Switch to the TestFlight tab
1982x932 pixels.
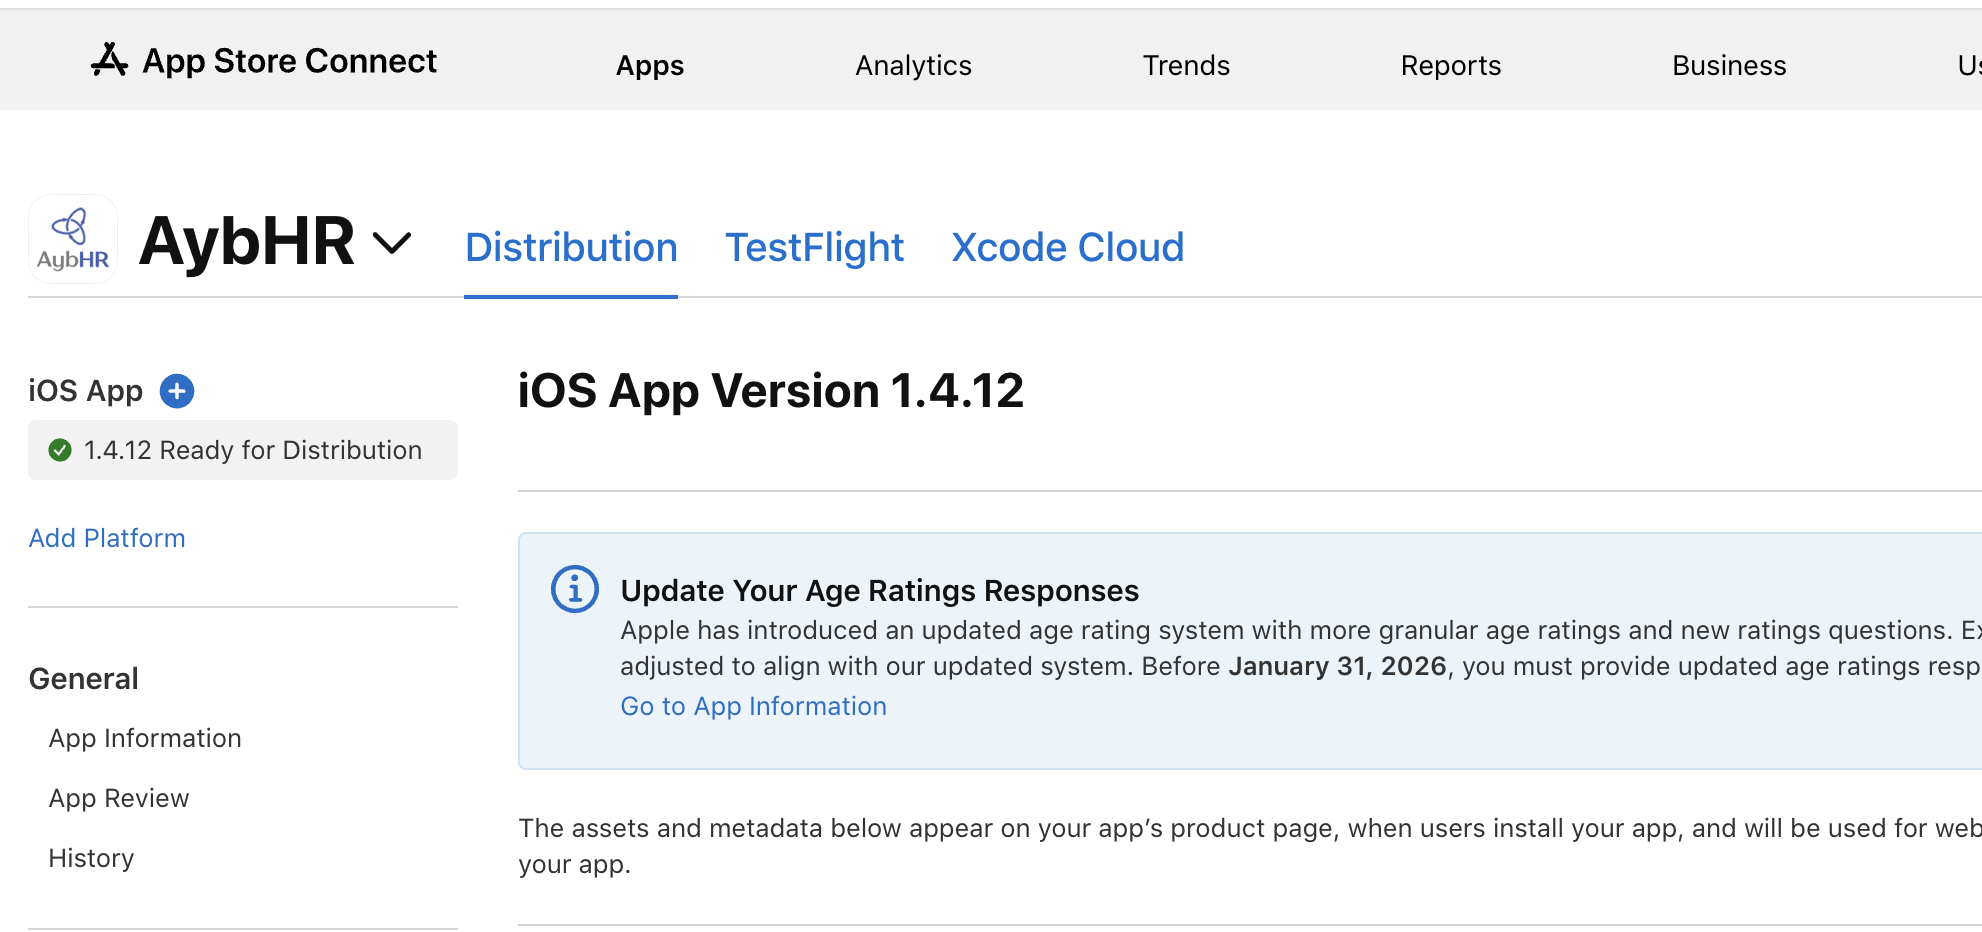tap(814, 248)
